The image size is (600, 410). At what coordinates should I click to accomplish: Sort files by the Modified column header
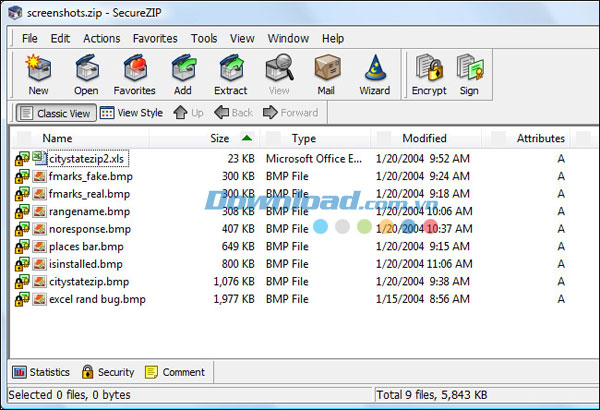(424, 139)
